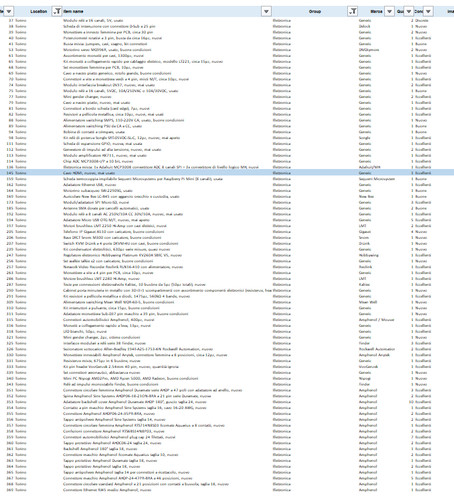The width and height of the screenshot is (454, 500).
Task: Open the Condition column filter arrow
Action: [x=428, y=11]
